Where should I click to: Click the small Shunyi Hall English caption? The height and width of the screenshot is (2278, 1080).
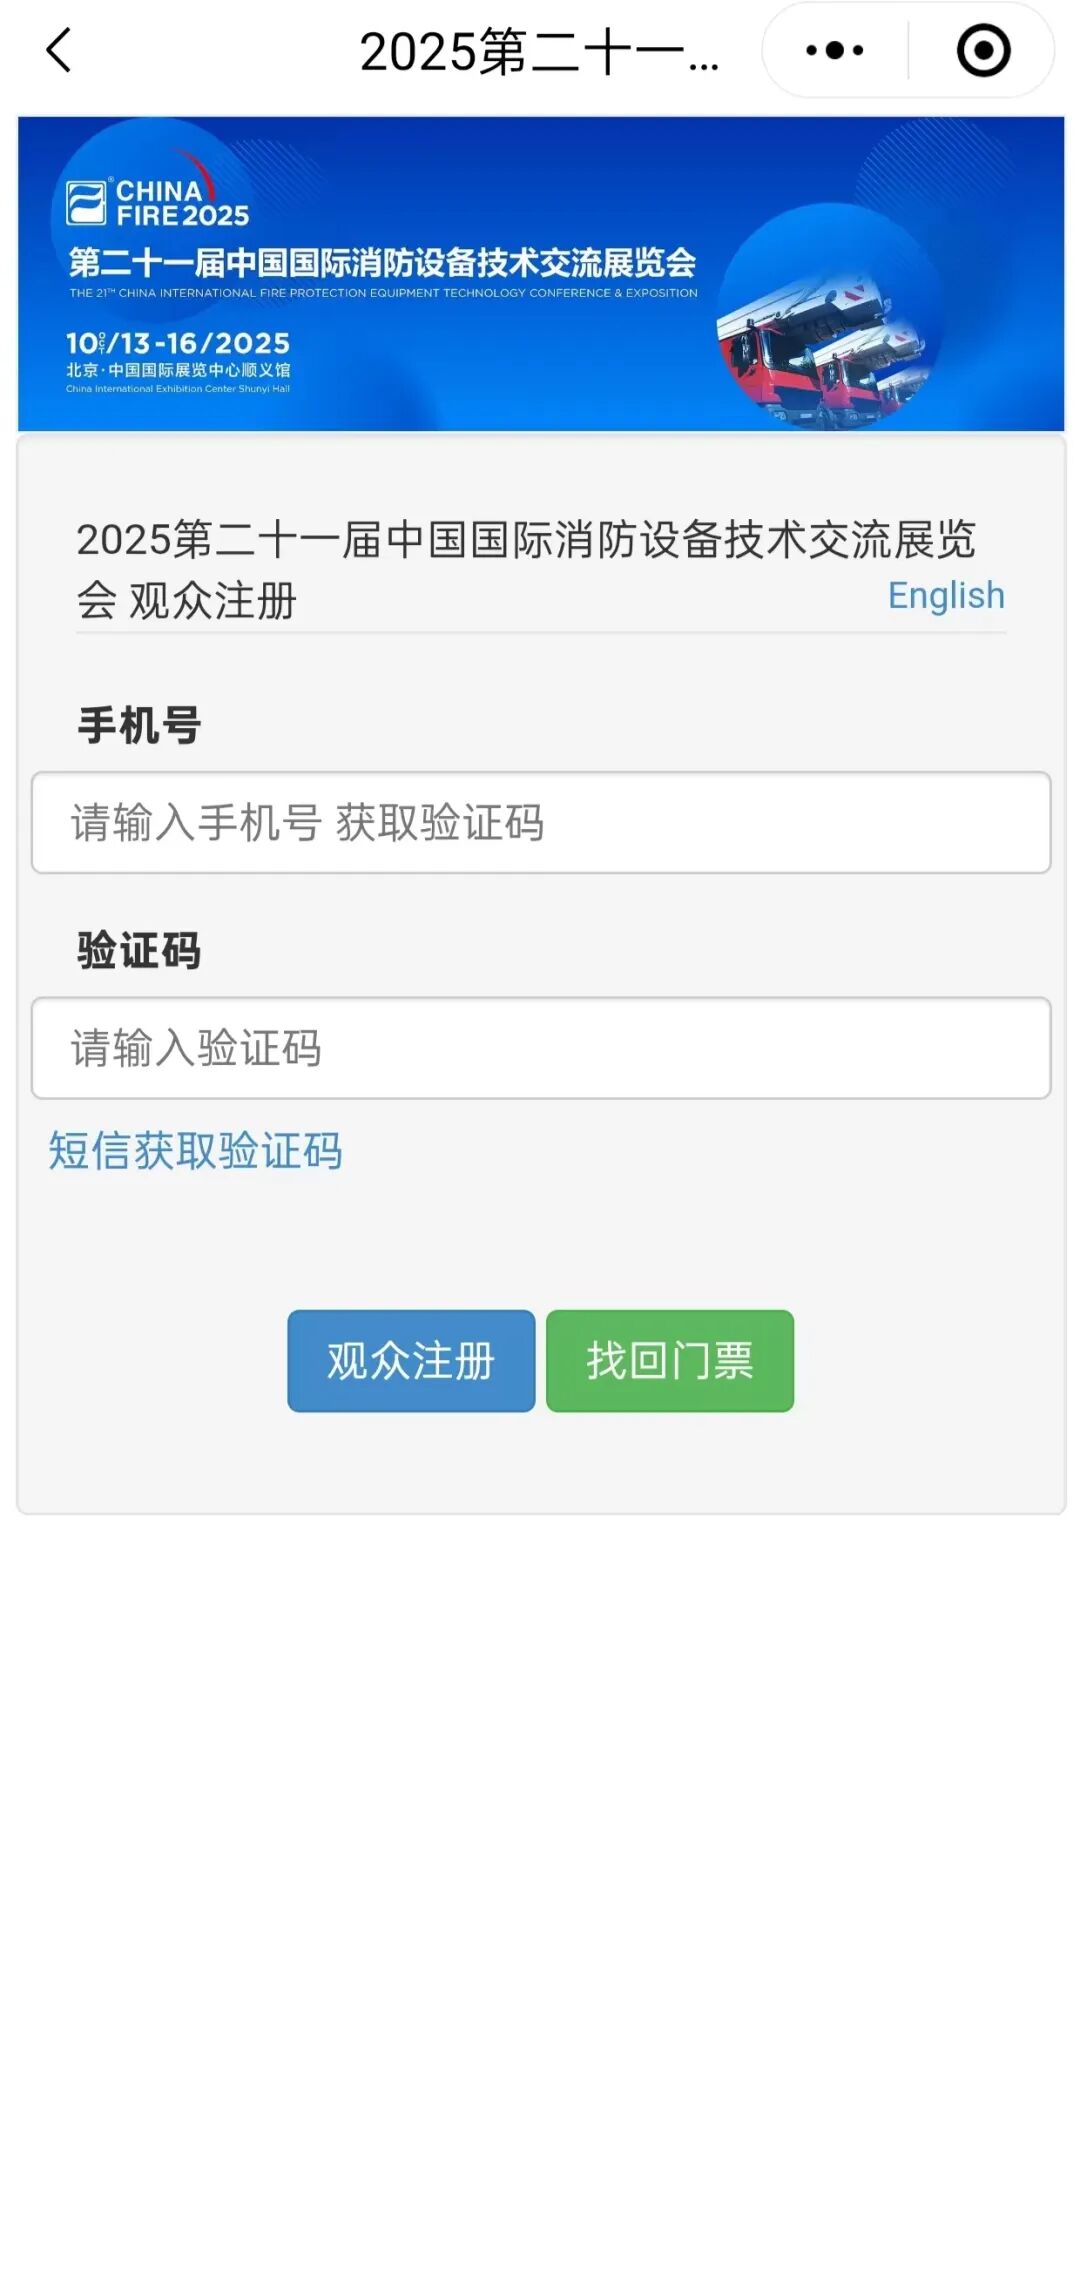178,389
